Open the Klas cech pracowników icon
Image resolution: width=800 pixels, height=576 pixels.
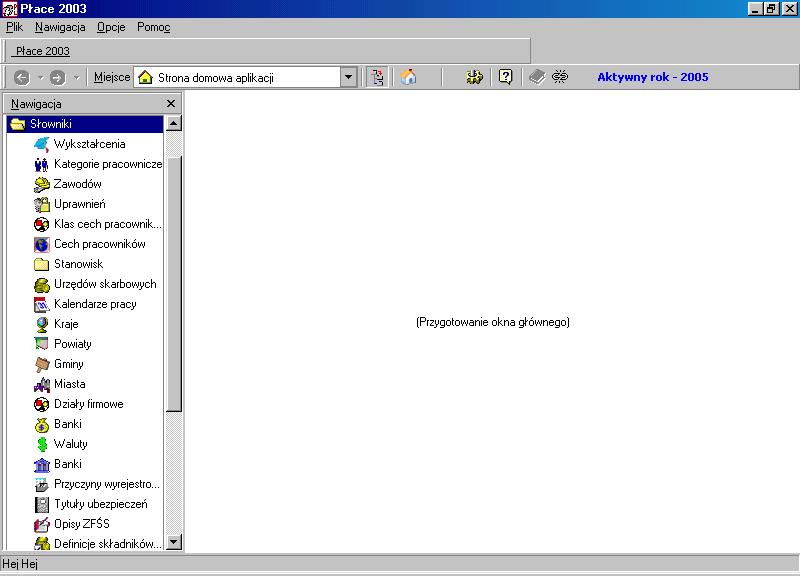click(42, 224)
